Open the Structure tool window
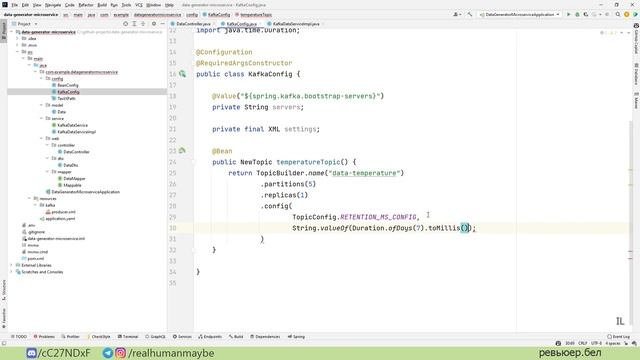640x360 pixels. (4, 290)
